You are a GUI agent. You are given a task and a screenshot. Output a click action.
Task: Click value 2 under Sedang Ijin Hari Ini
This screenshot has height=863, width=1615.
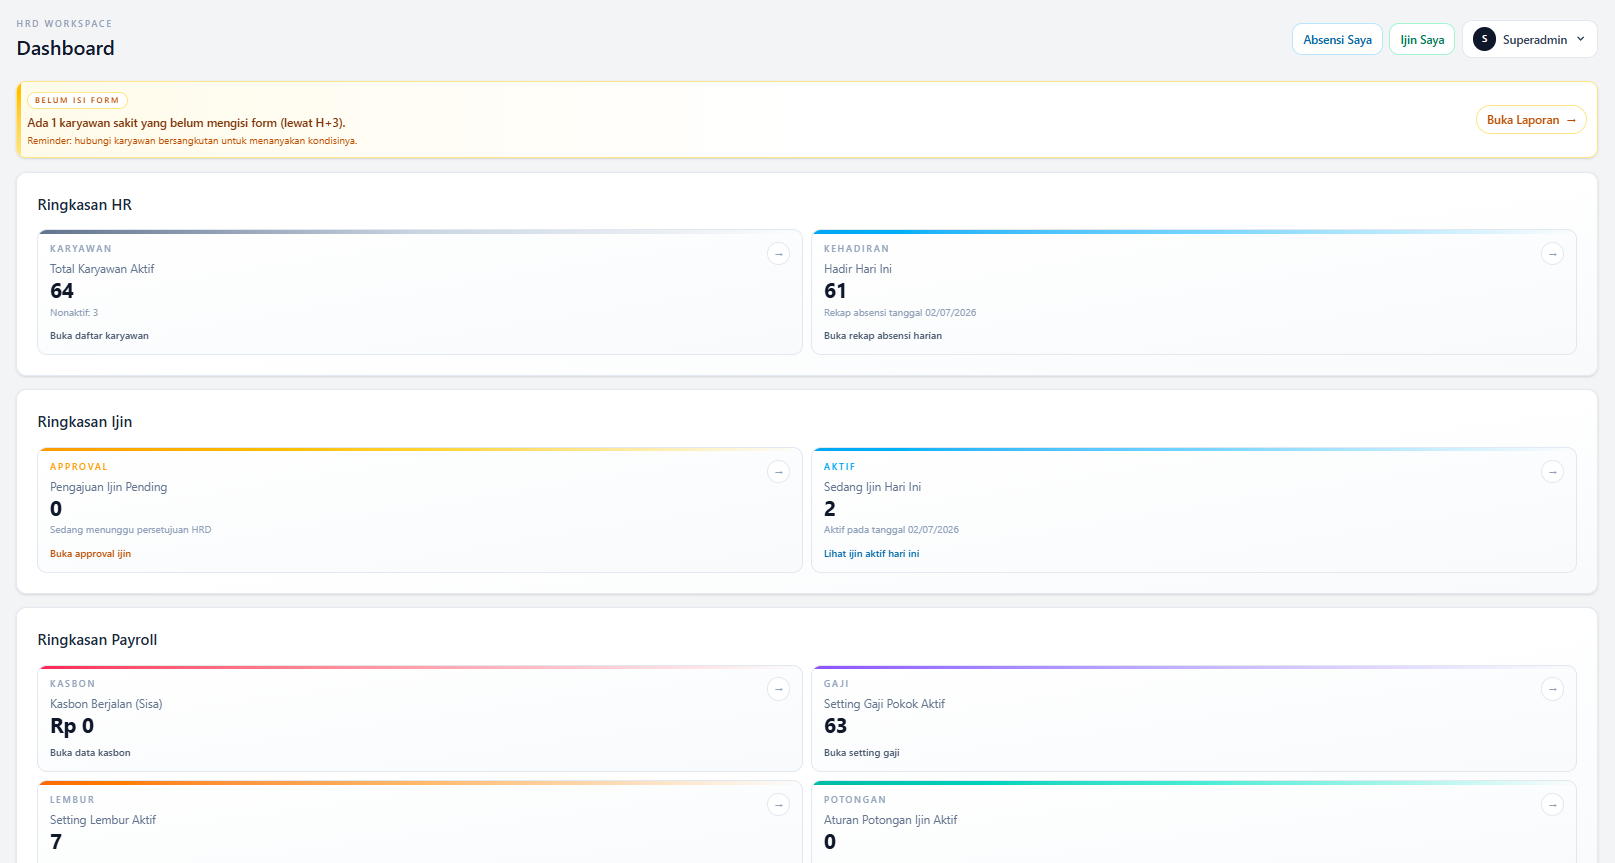(x=829, y=509)
